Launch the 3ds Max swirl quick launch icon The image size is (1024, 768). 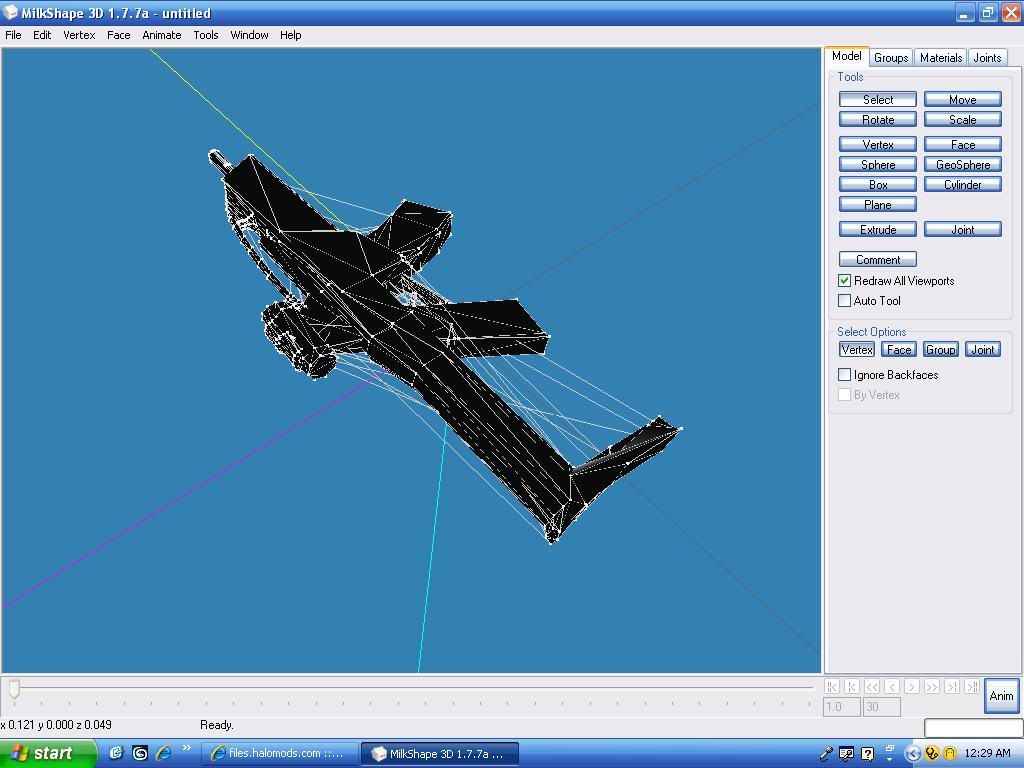140,753
